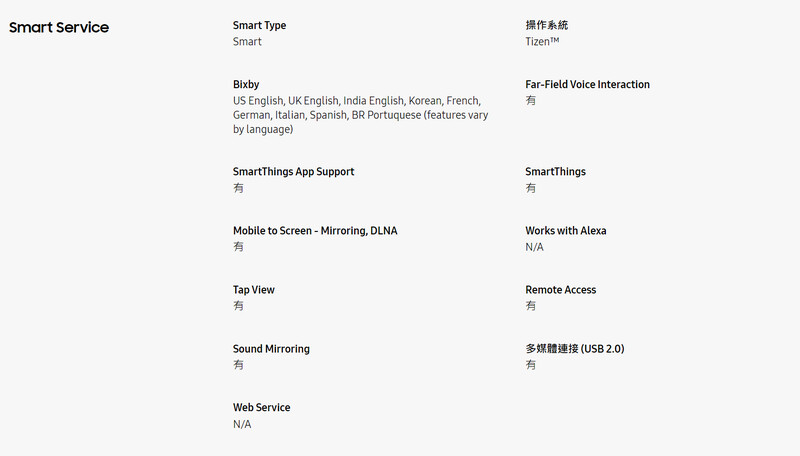Click the 多媒體連接 (USB 2.0) label

coord(574,349)
